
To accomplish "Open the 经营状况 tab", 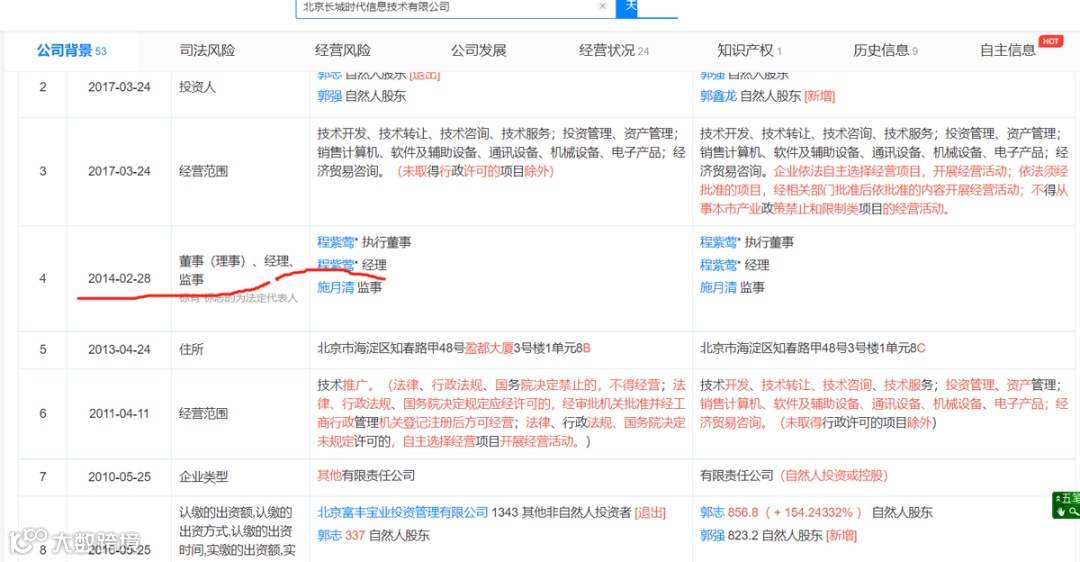I will point(614,50).
